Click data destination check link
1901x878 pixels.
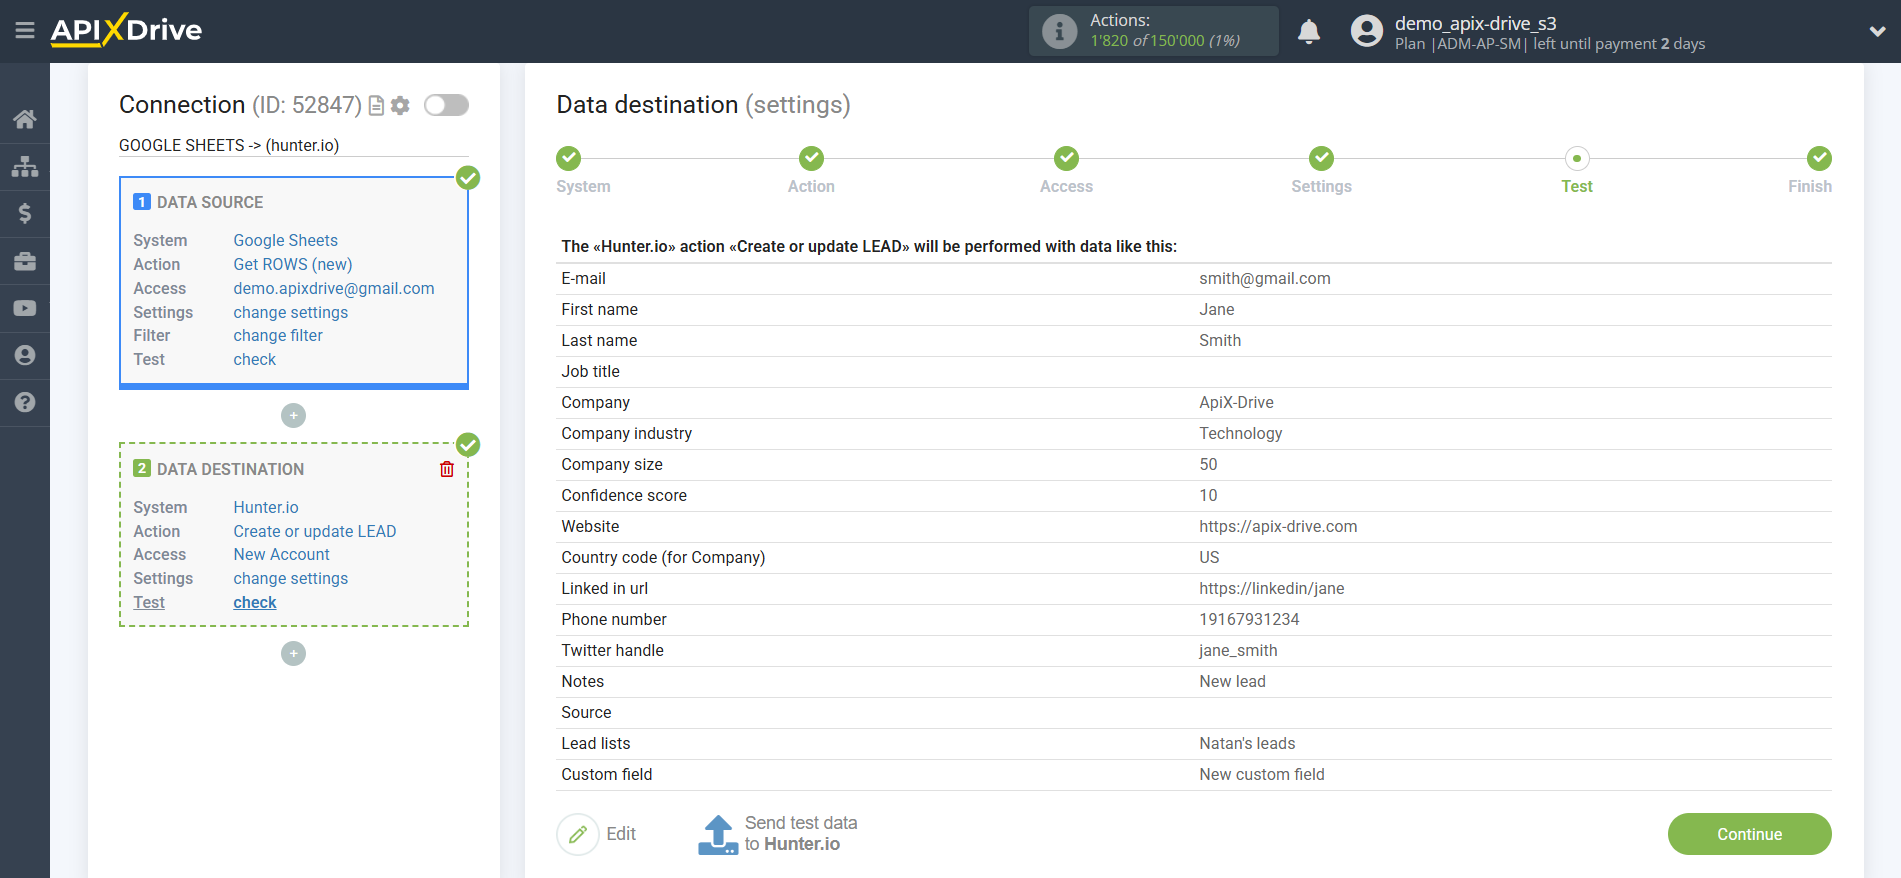tap(254, 602)
